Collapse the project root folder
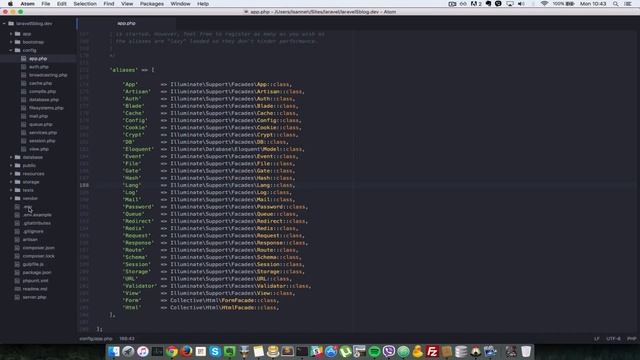The height and width of the screenshot is (360, 640). (x=4, y=24)
